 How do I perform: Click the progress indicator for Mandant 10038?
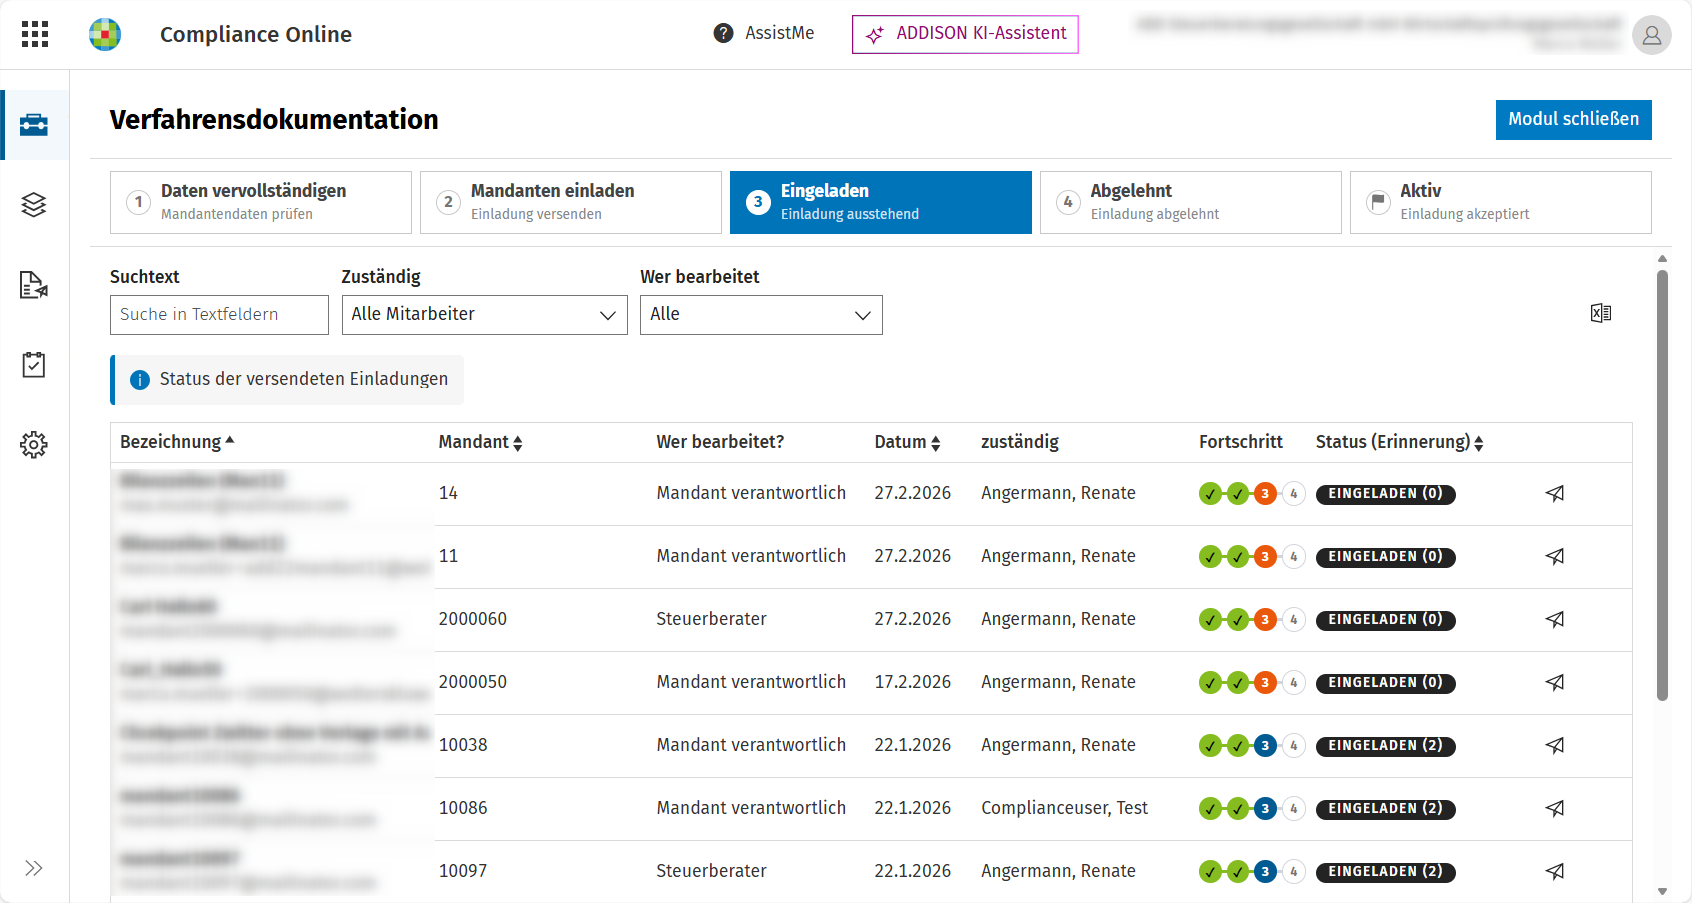click(1252, 745)
